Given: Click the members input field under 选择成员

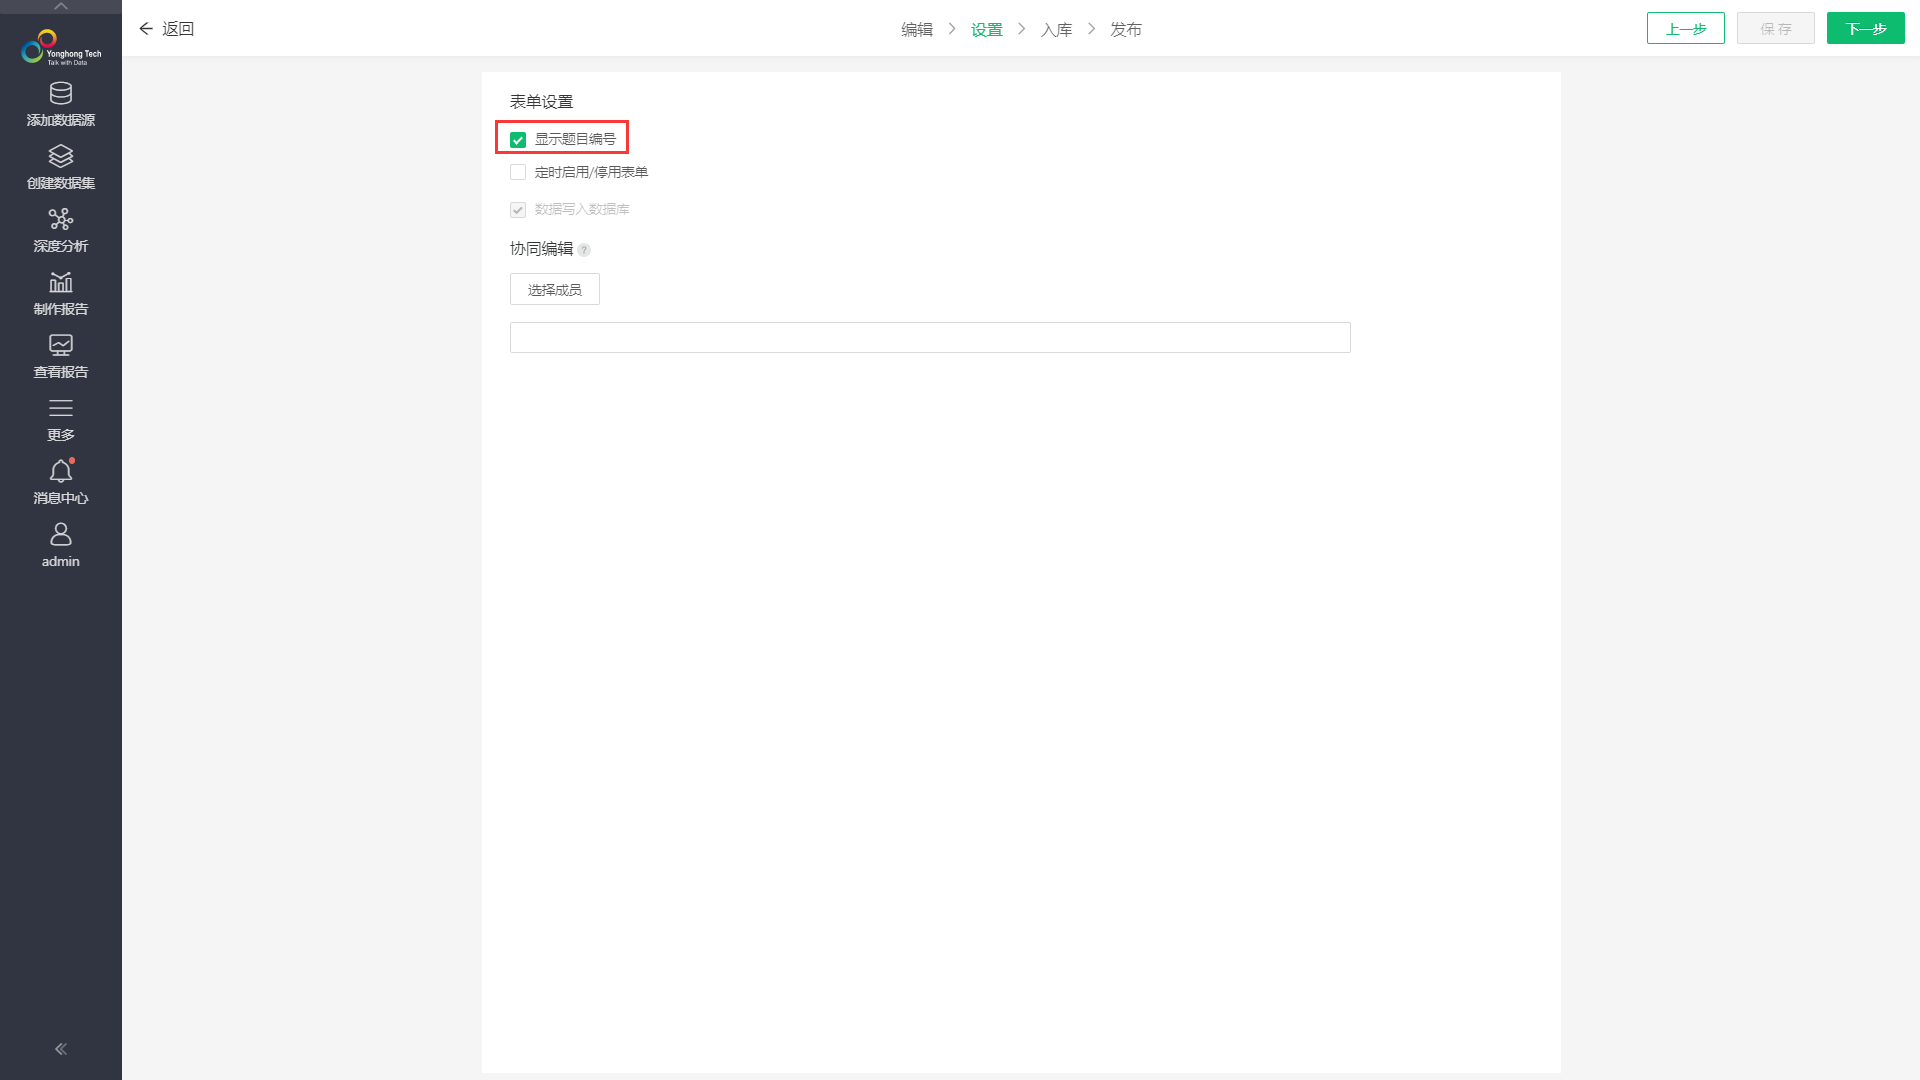Looking at the screenshot, I should coord(930,337).
